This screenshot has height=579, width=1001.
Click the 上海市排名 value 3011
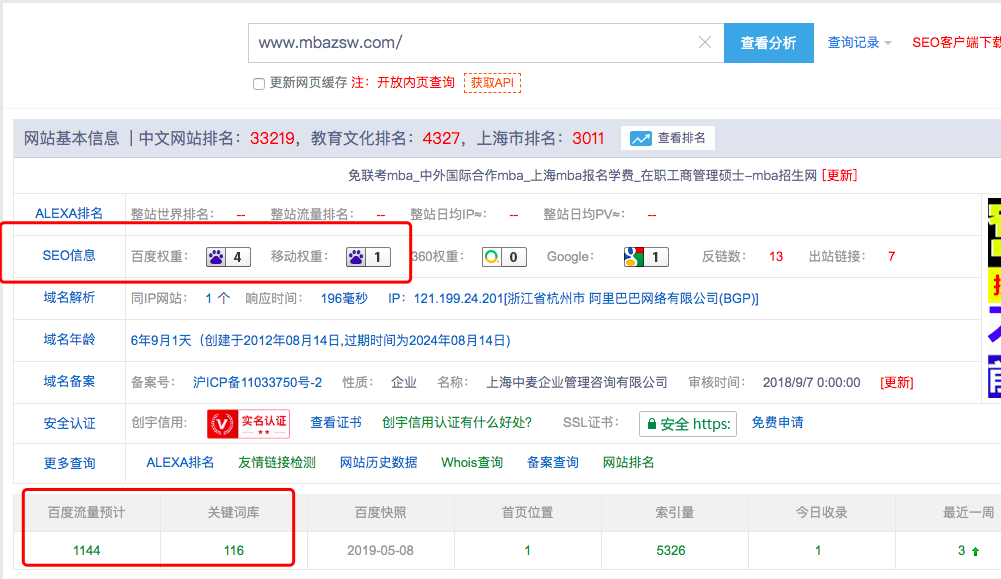588,139
